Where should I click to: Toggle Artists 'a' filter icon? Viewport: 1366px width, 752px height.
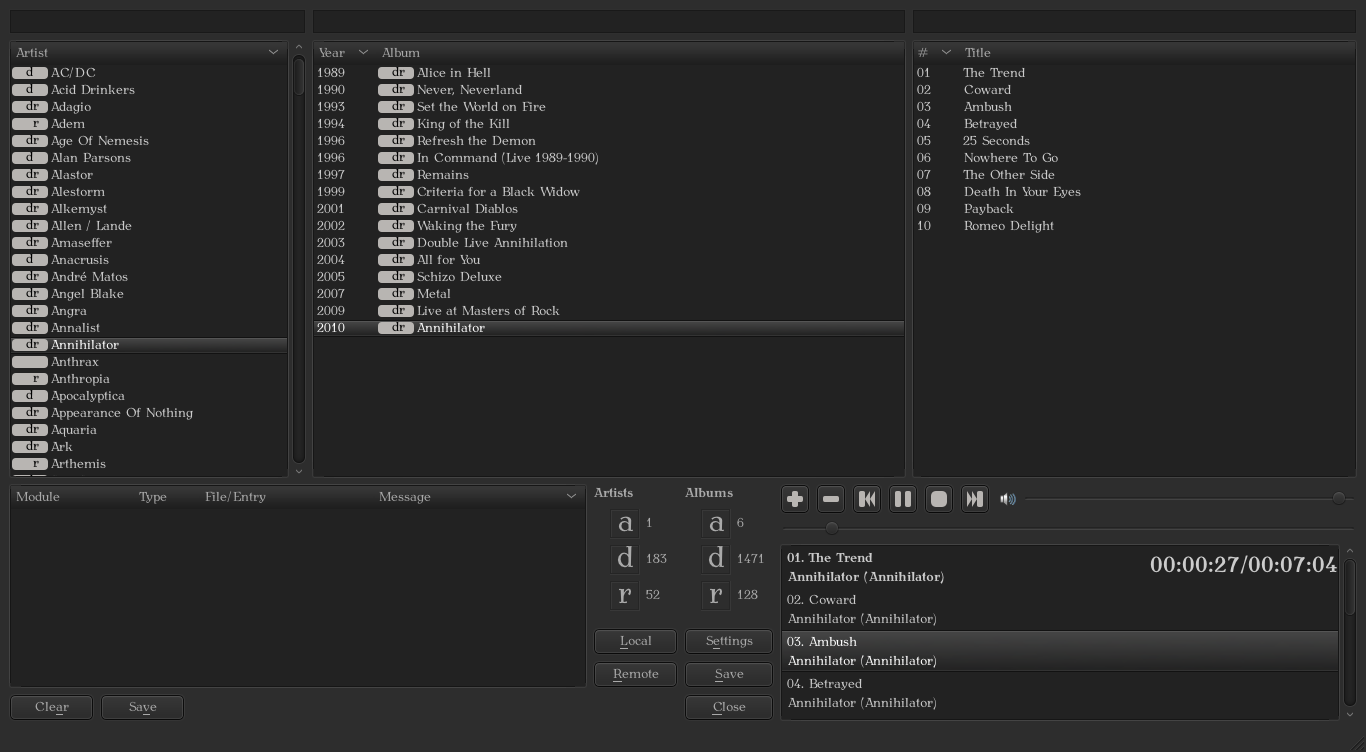(625, 523)
